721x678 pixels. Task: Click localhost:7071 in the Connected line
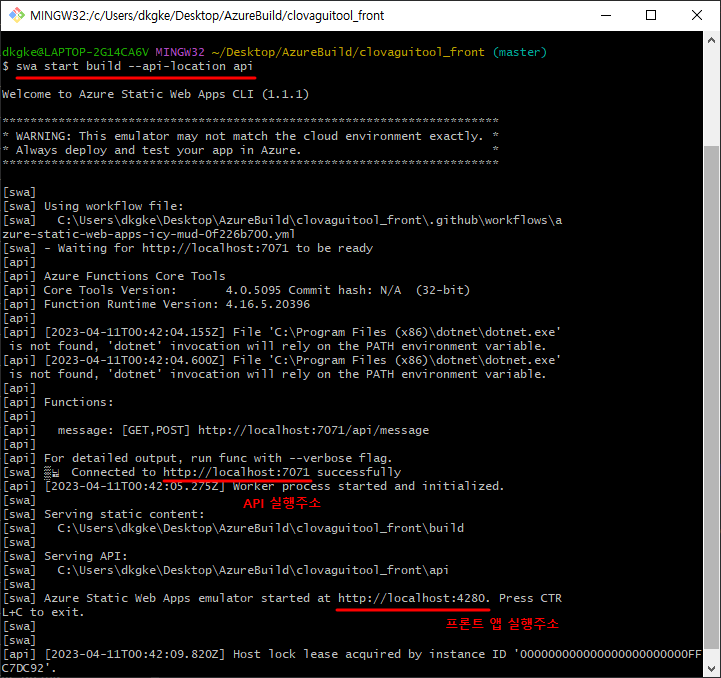(237, 472)
